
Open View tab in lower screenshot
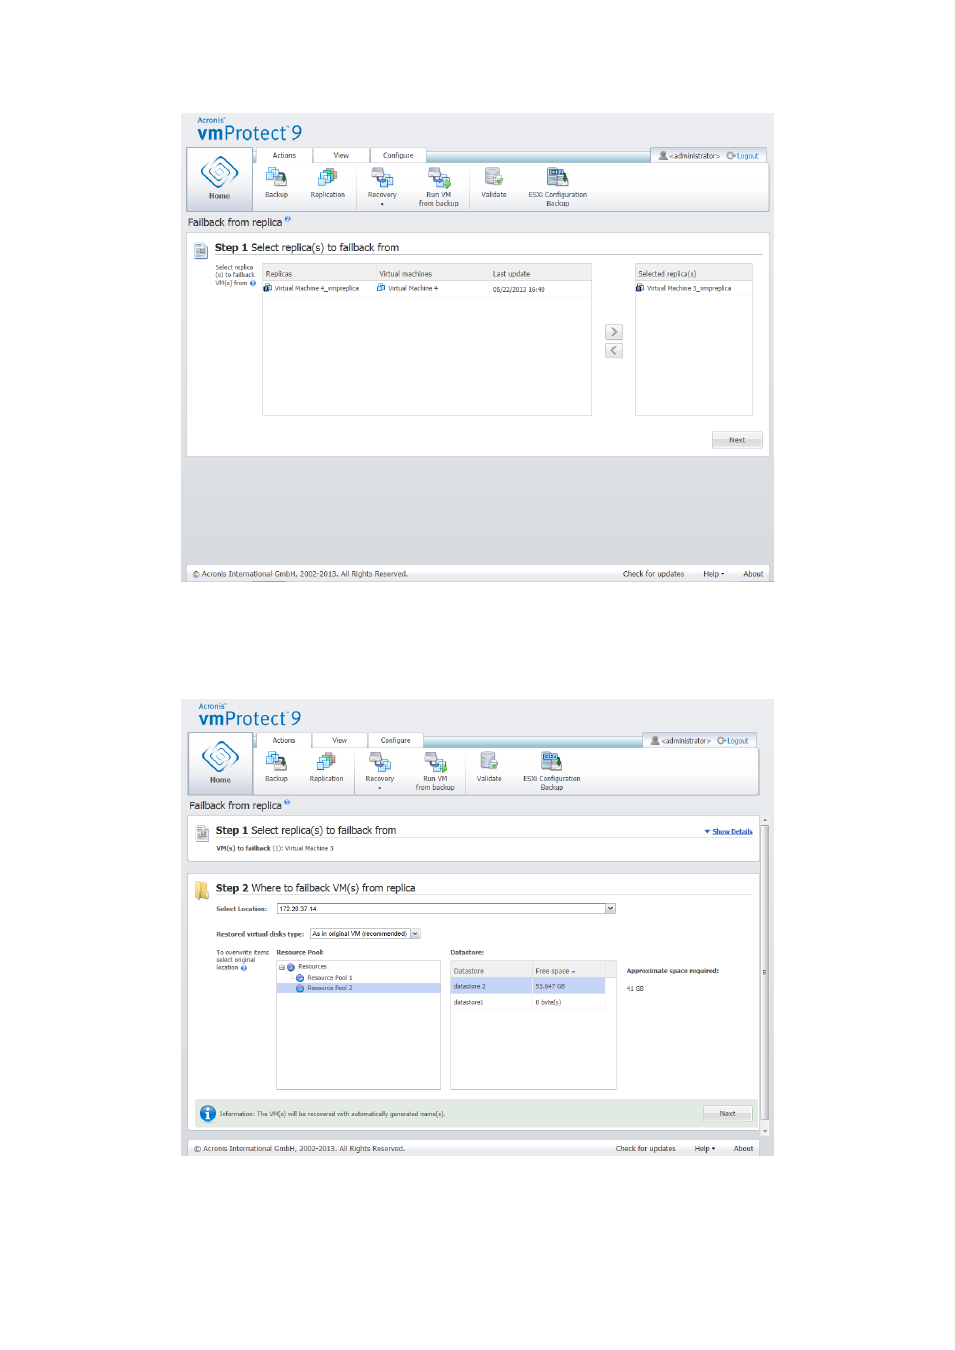(x=340, y=740)
